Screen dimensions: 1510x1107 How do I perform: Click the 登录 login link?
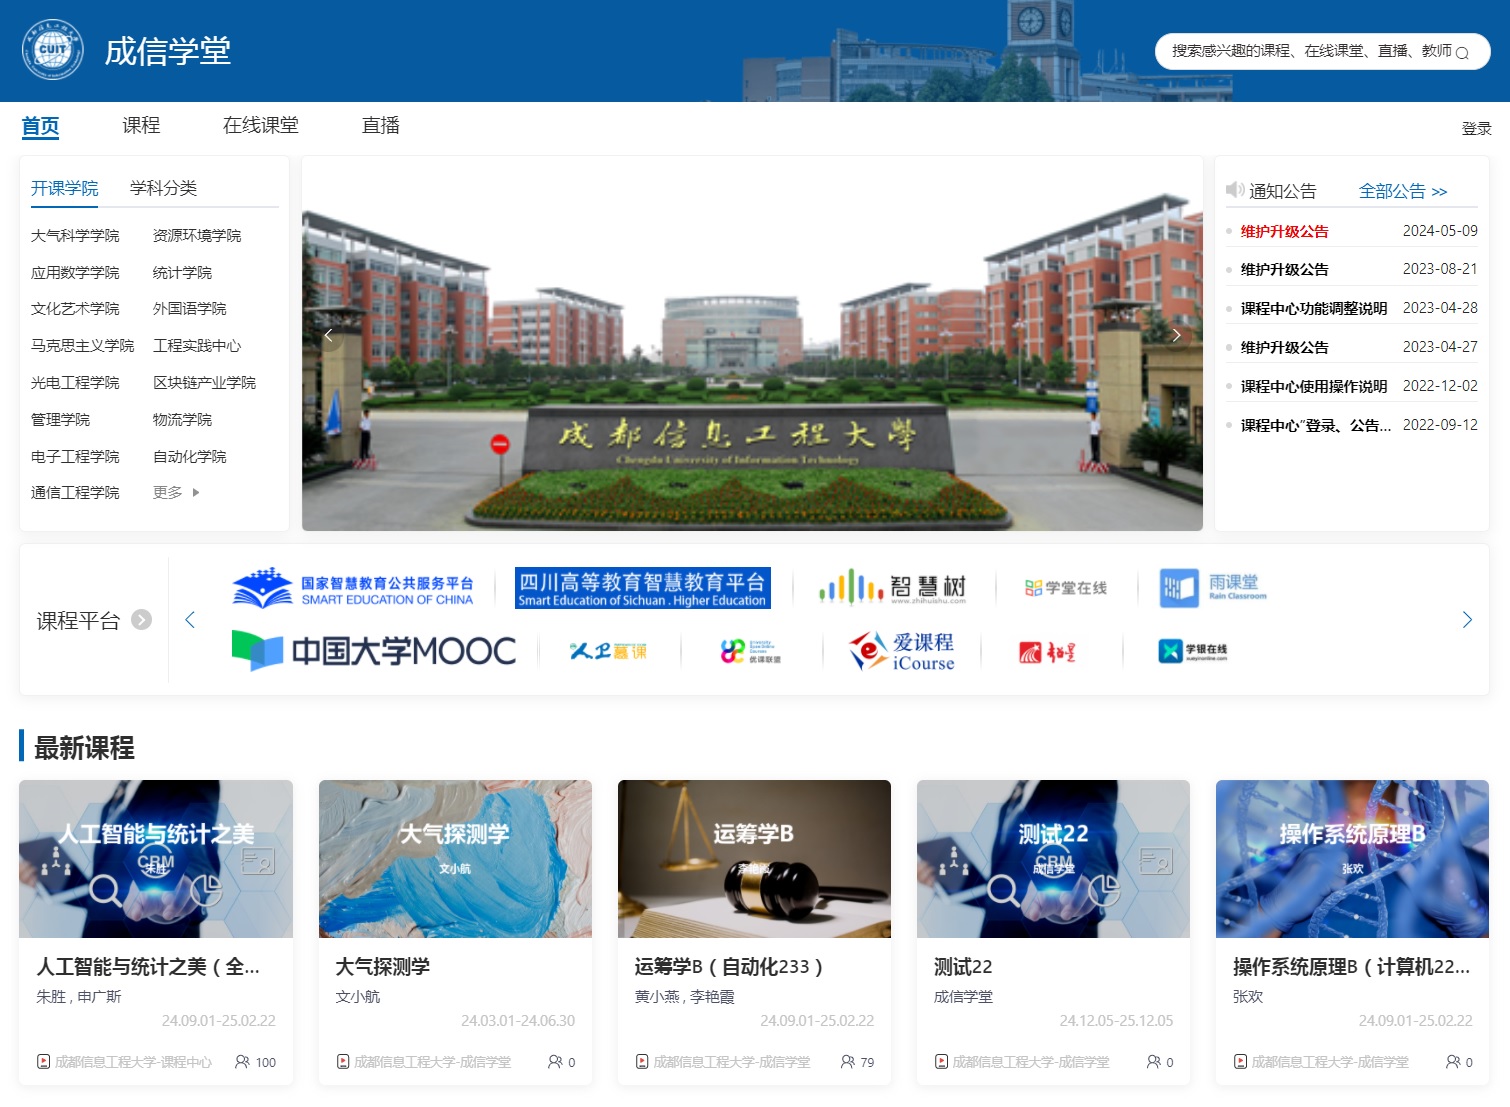pyautogui.click(x=1476, y=129)
